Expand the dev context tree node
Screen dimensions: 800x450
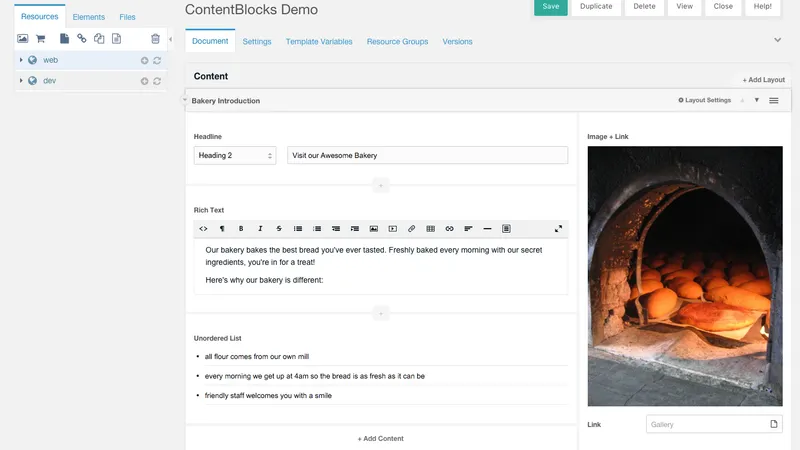point(21,81)
